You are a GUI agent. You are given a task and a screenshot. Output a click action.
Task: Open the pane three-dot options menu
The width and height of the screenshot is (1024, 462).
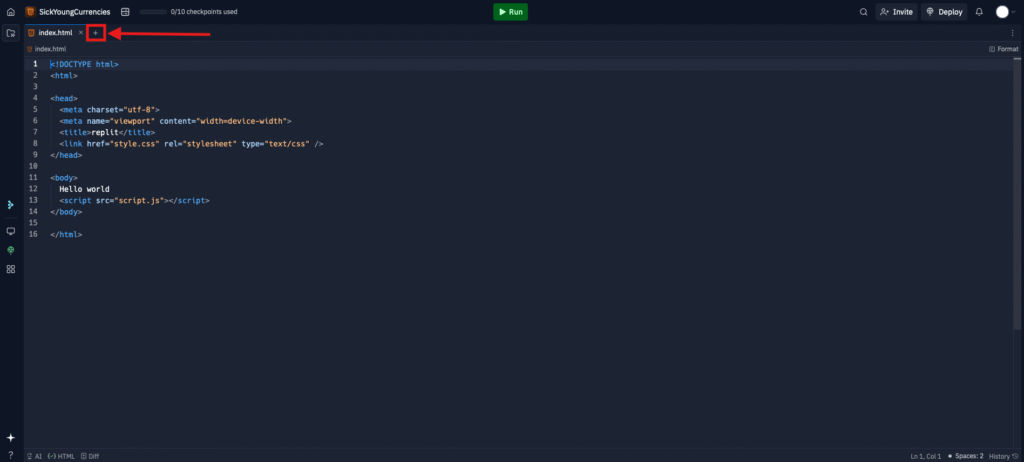point(1012,33)
